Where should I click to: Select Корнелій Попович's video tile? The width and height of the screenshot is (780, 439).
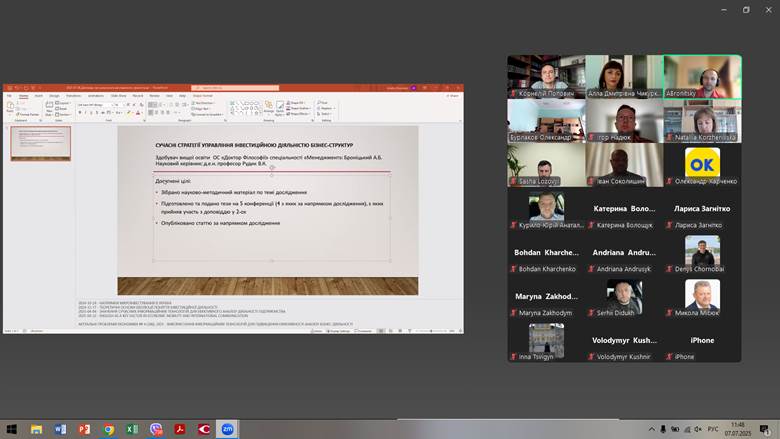point(546,76)
